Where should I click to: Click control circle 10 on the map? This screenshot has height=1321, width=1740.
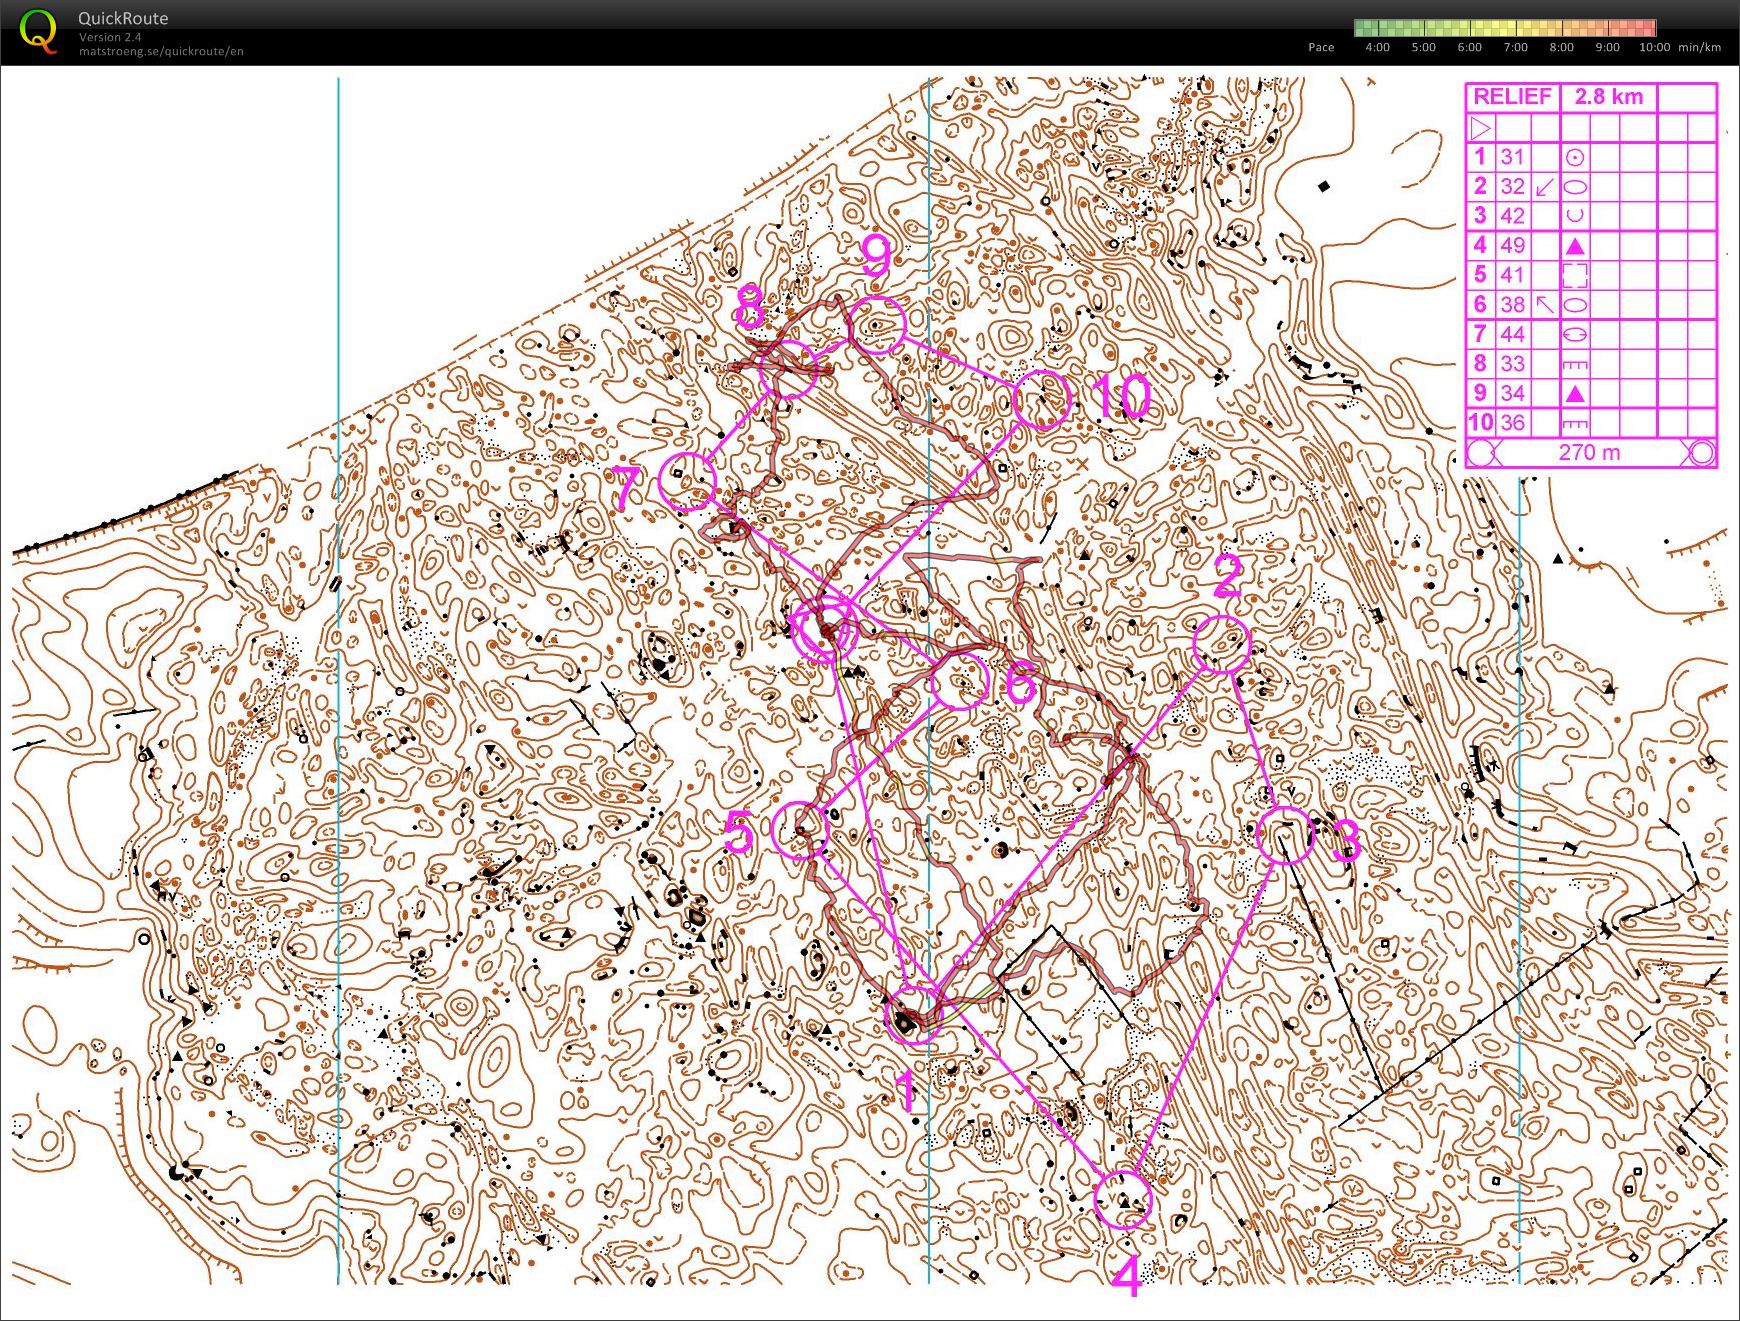pyautogui.click(x=1042, y=400)
